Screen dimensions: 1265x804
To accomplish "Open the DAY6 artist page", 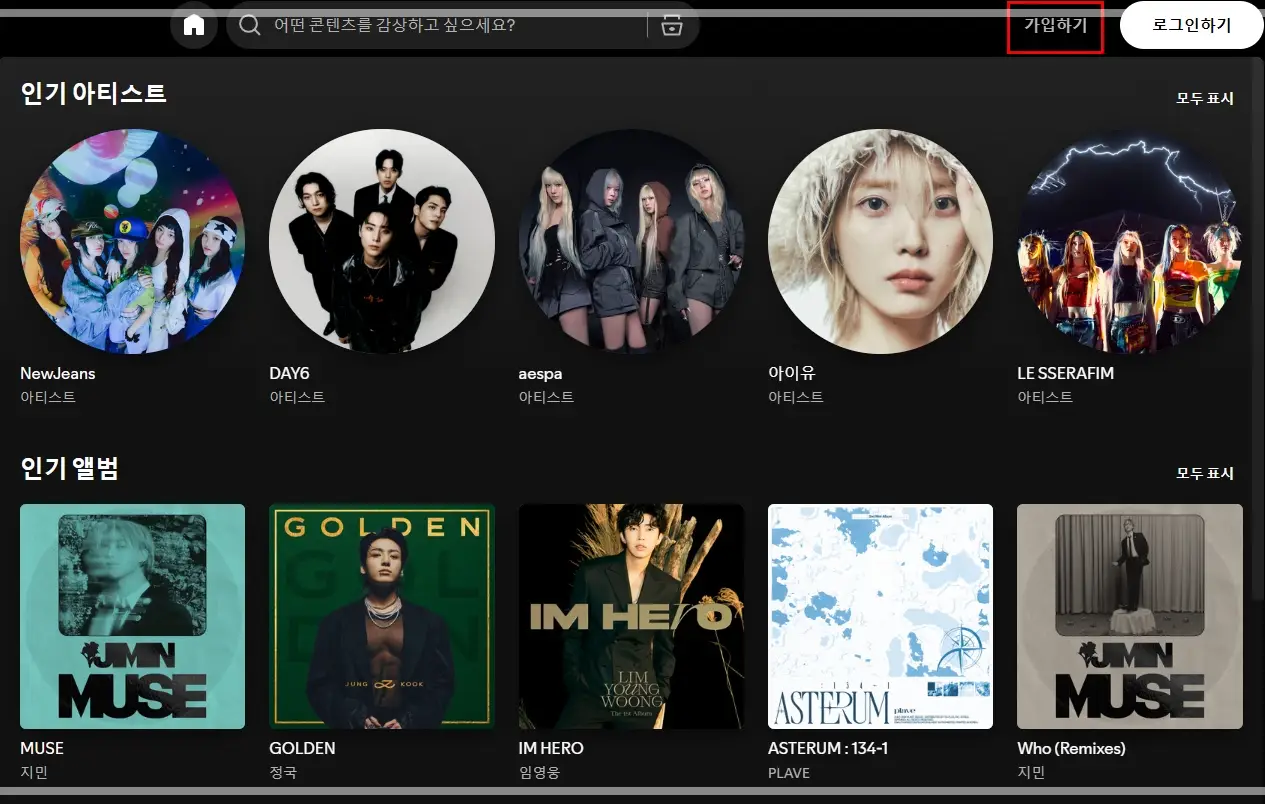I will click(381, 242).
